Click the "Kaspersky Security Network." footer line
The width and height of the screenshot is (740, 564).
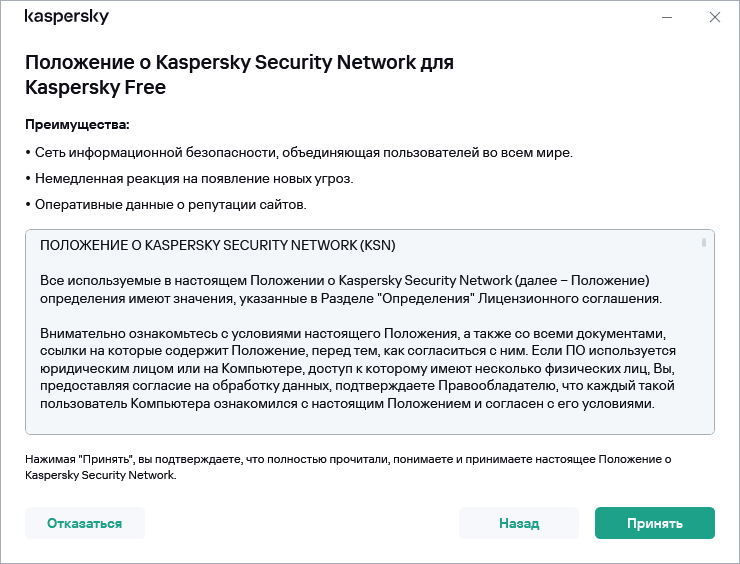(100, 476)
